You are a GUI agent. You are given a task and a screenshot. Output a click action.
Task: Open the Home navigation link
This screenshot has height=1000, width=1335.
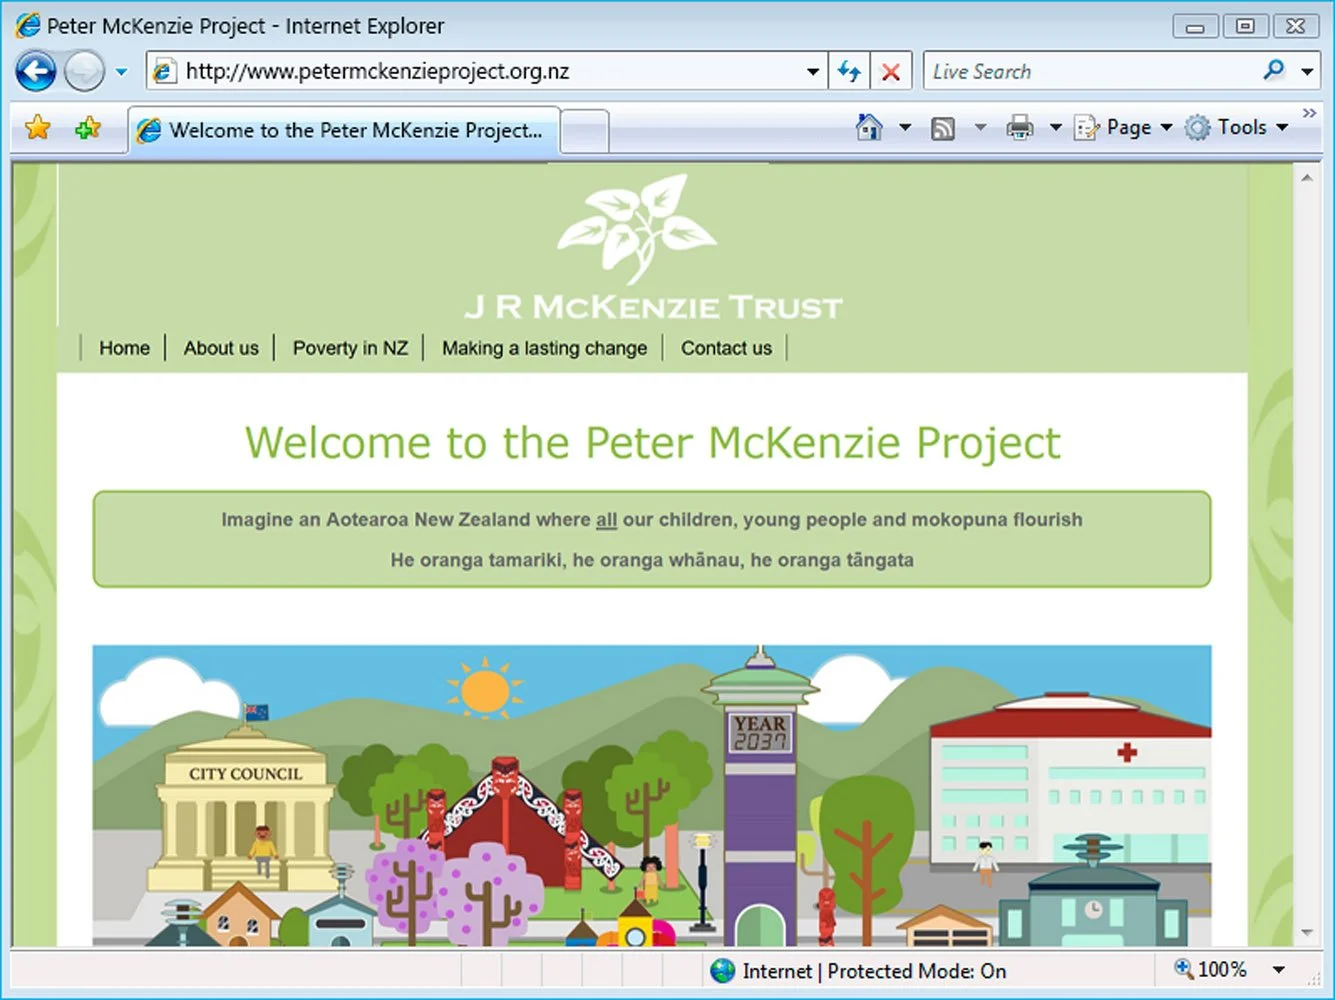124,348
